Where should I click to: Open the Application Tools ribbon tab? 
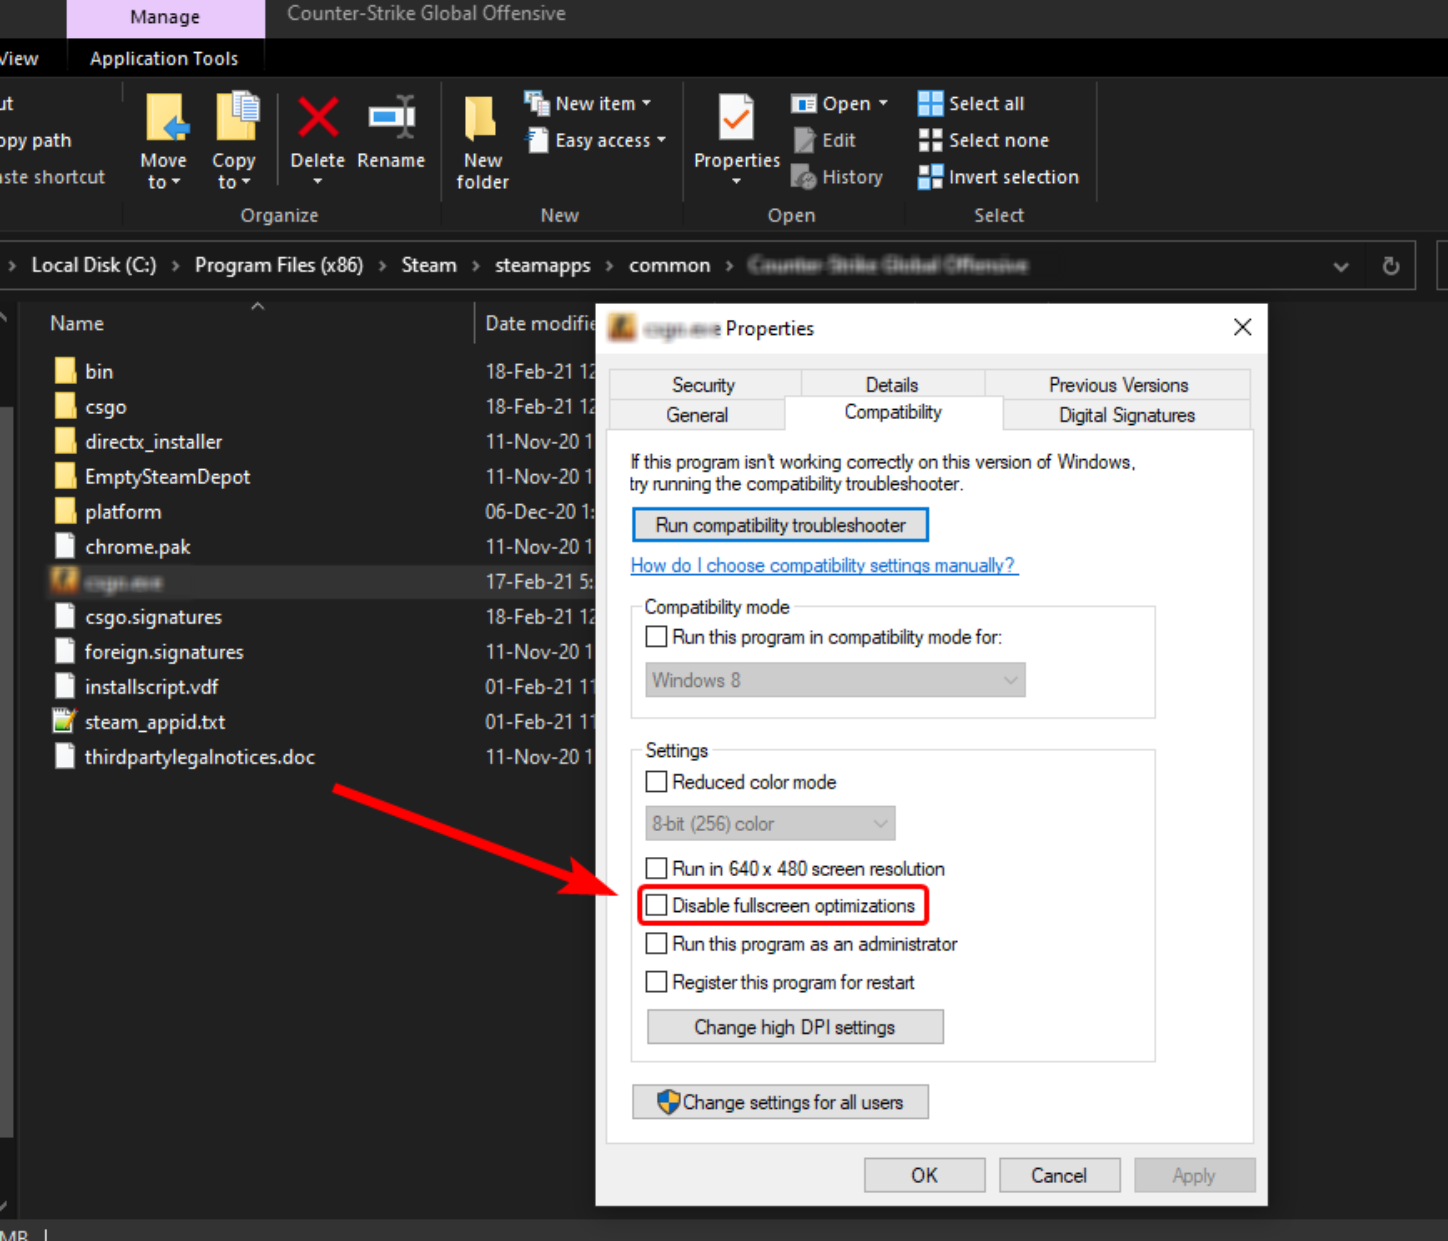click(164, 59)
